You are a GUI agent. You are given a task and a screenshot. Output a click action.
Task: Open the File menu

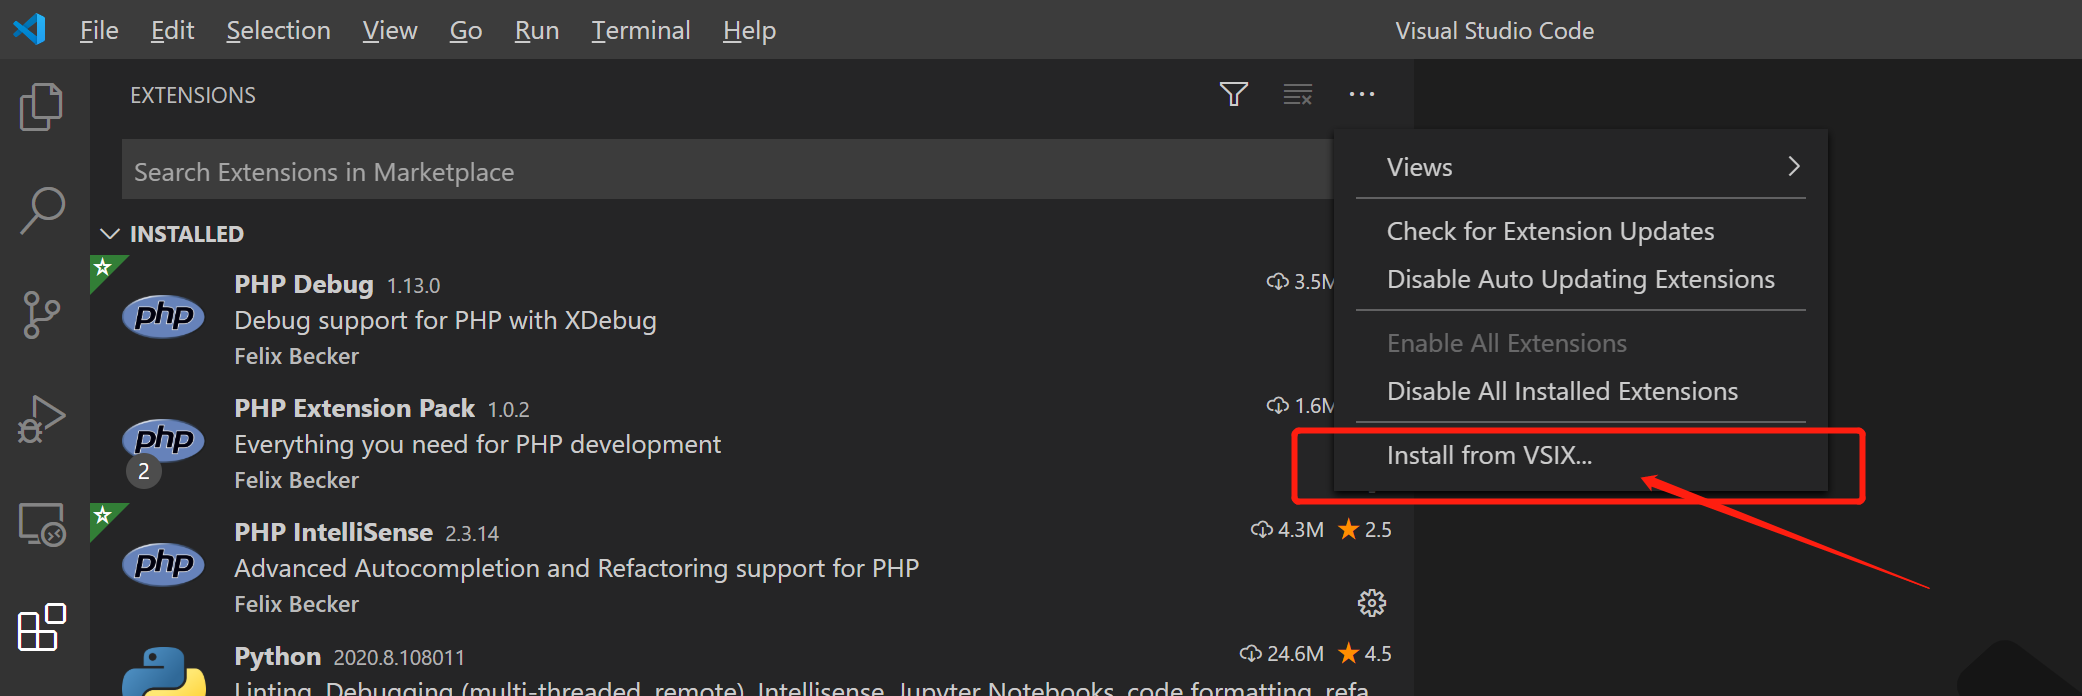point(99,31)
